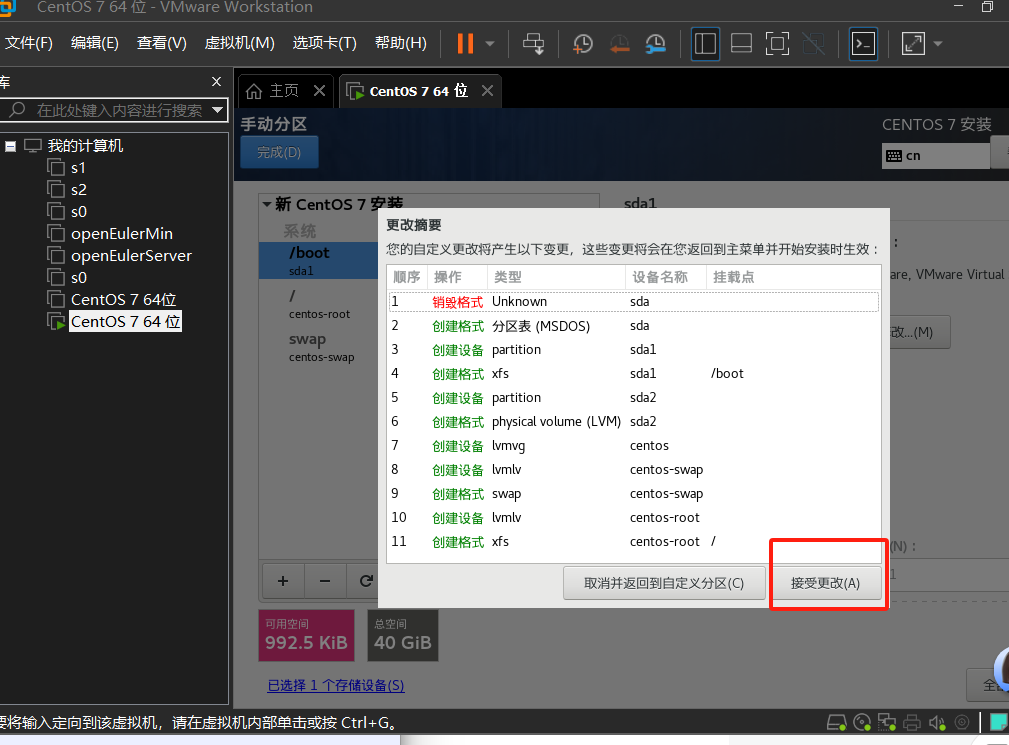Revert to the previous snapshot
The image size is (1009, 745).
click(619, 44)
